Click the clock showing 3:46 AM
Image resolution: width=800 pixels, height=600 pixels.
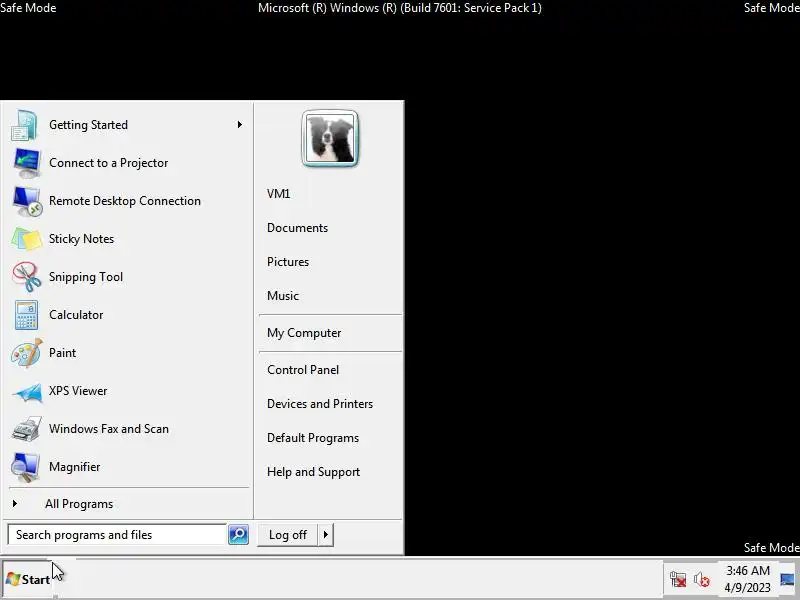[748, 571]
